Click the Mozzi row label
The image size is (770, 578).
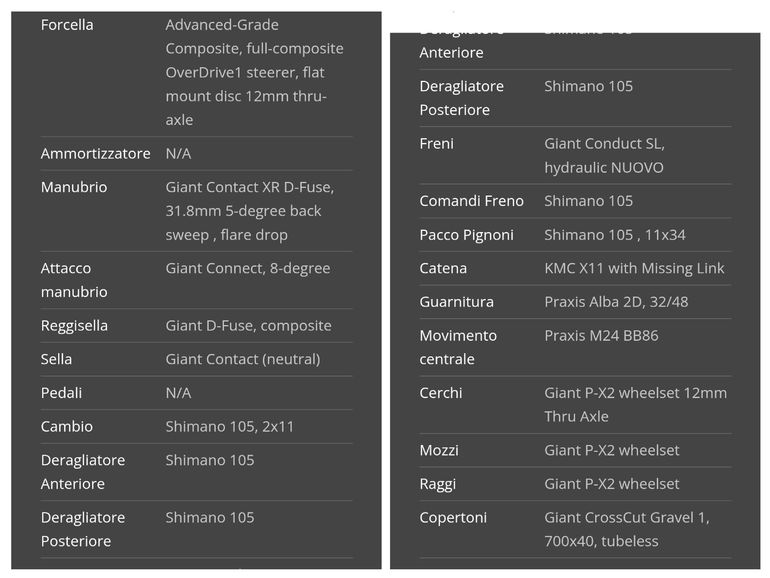click(439, 450)
